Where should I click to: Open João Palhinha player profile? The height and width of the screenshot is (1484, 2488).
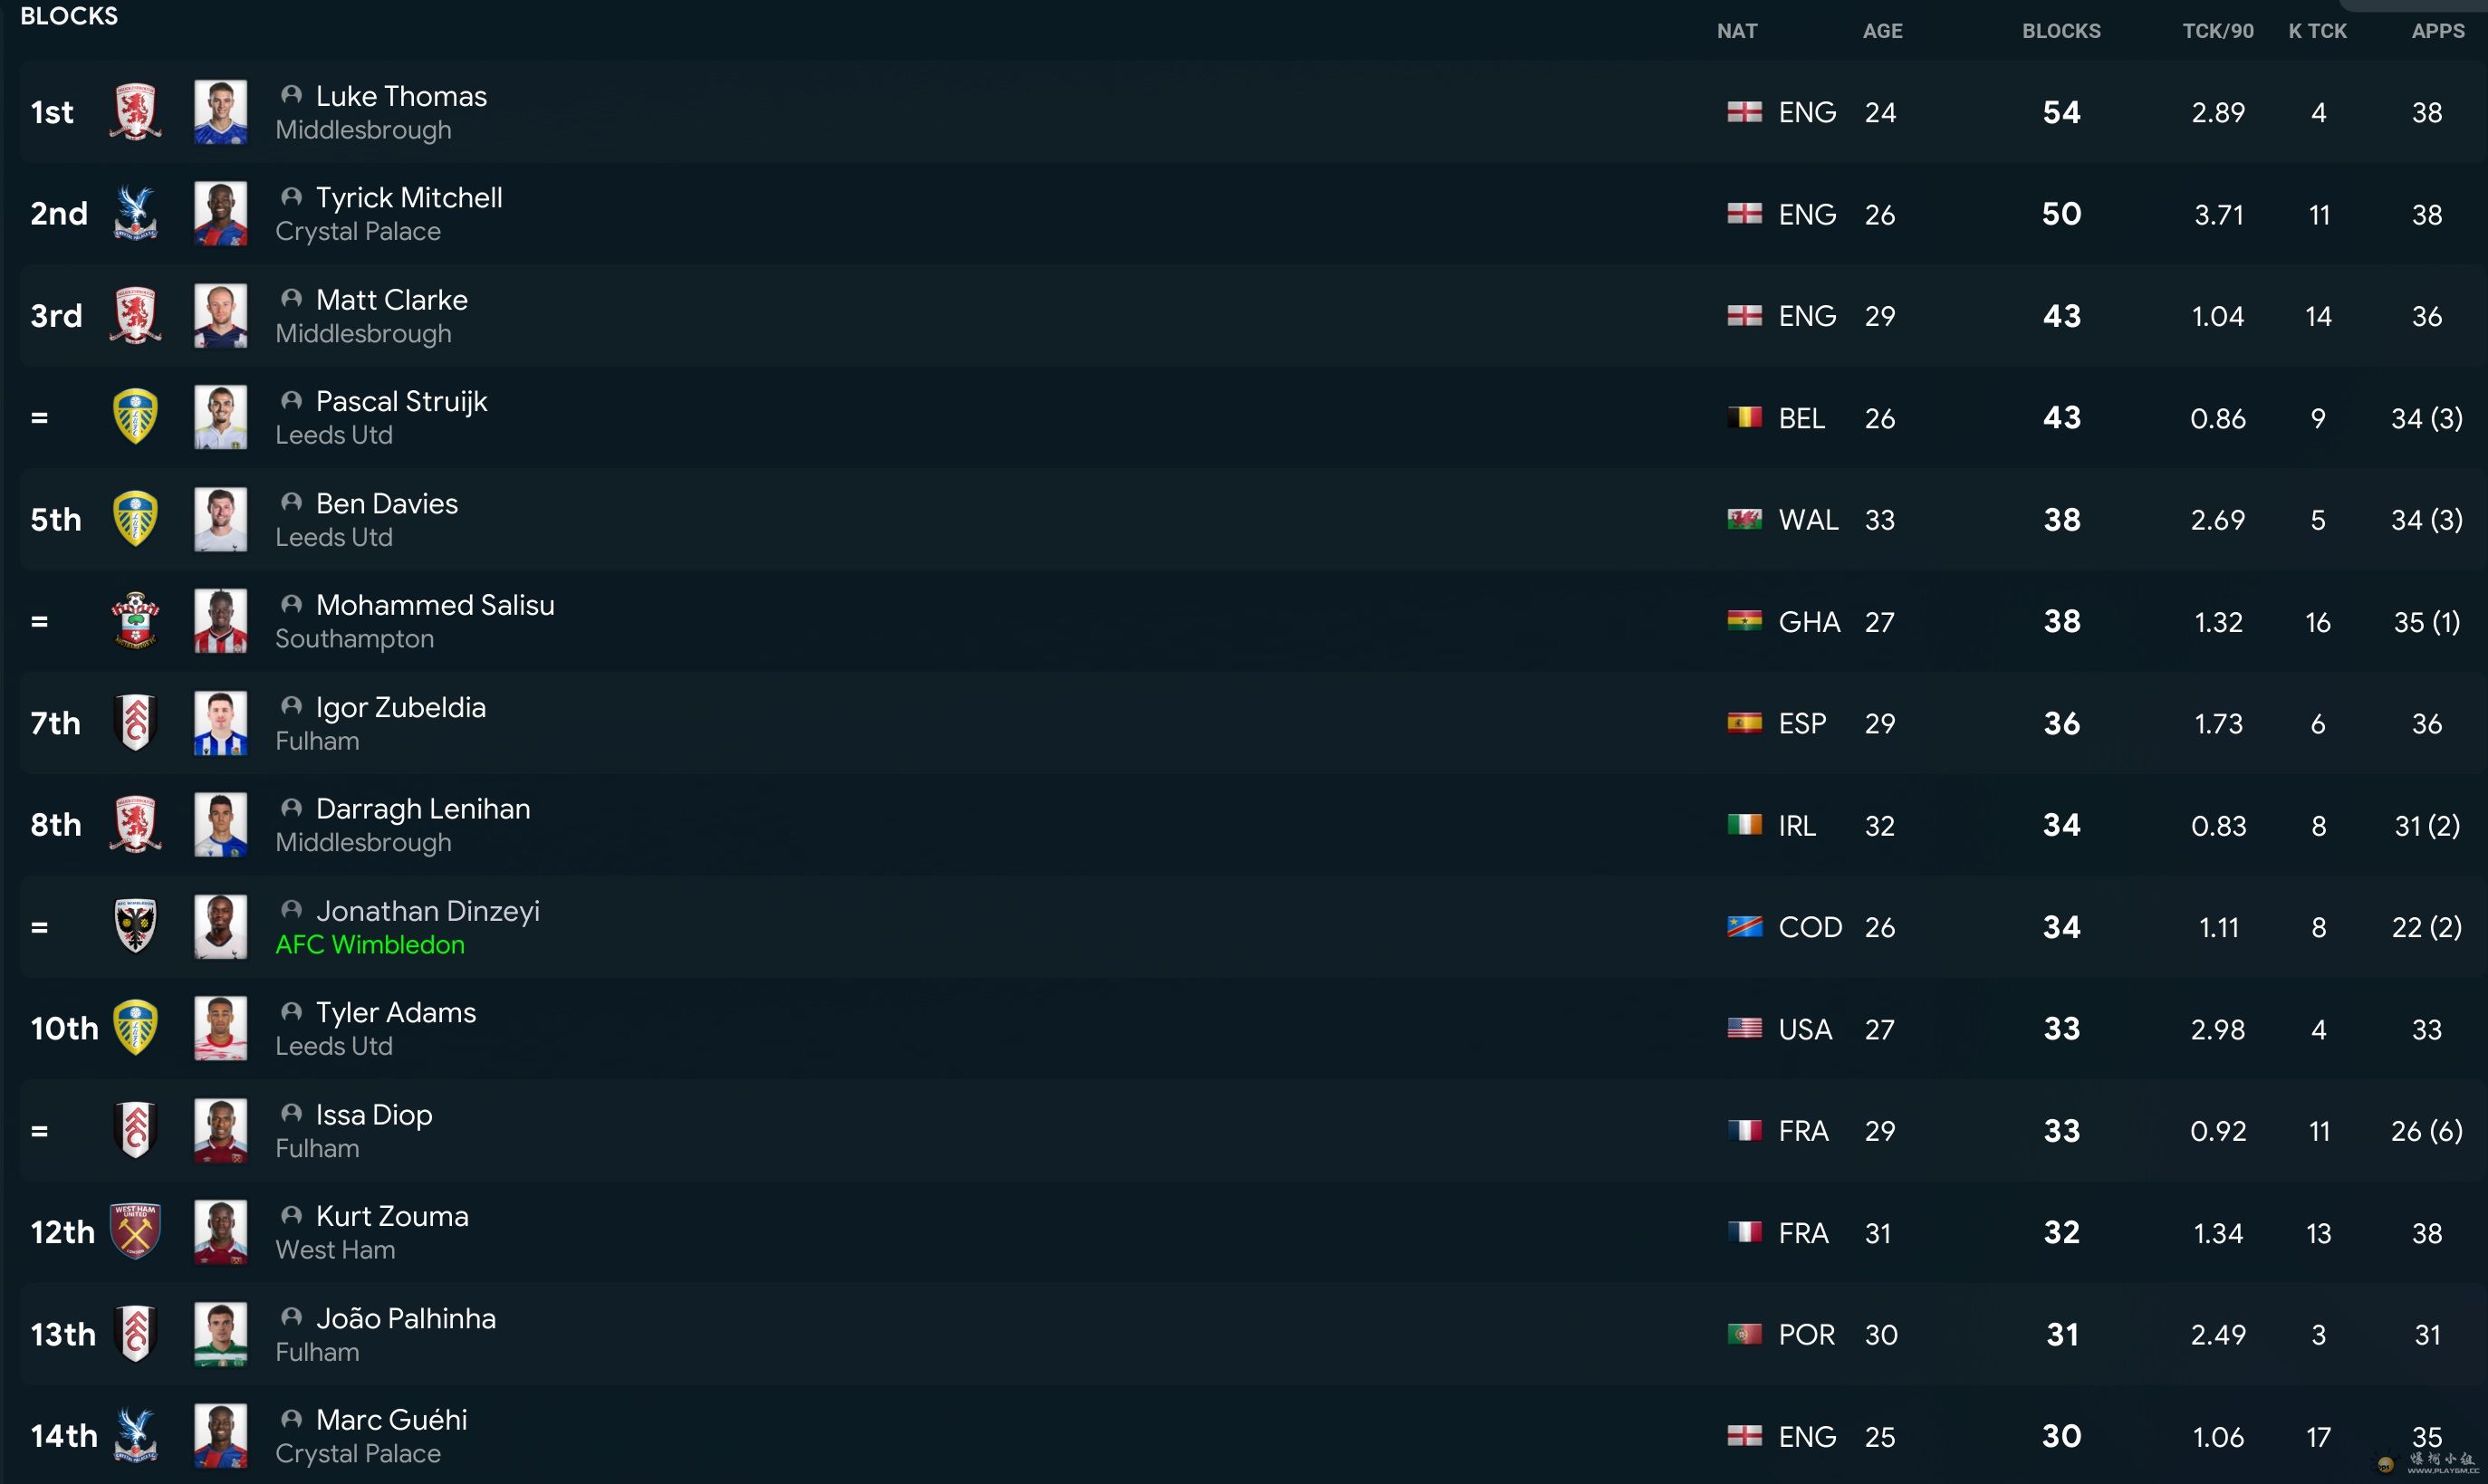tap(405, 1319)
